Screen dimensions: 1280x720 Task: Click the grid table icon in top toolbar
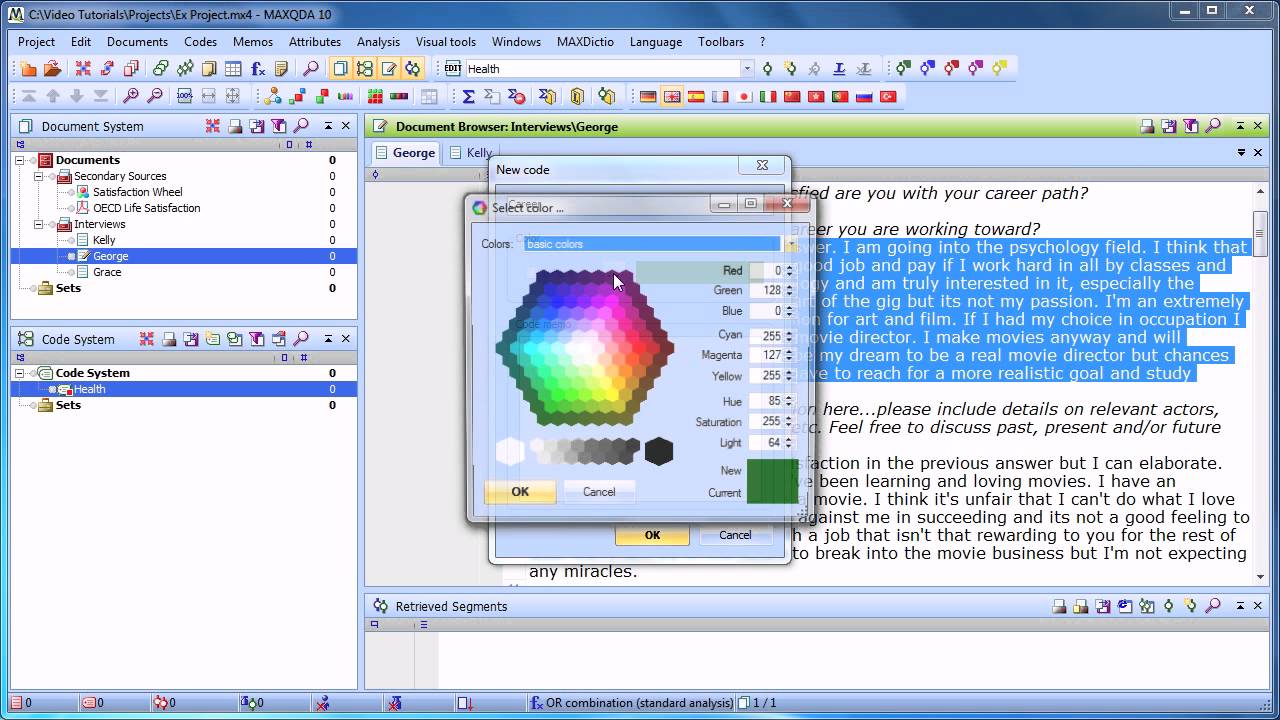(x=233, y=69)
